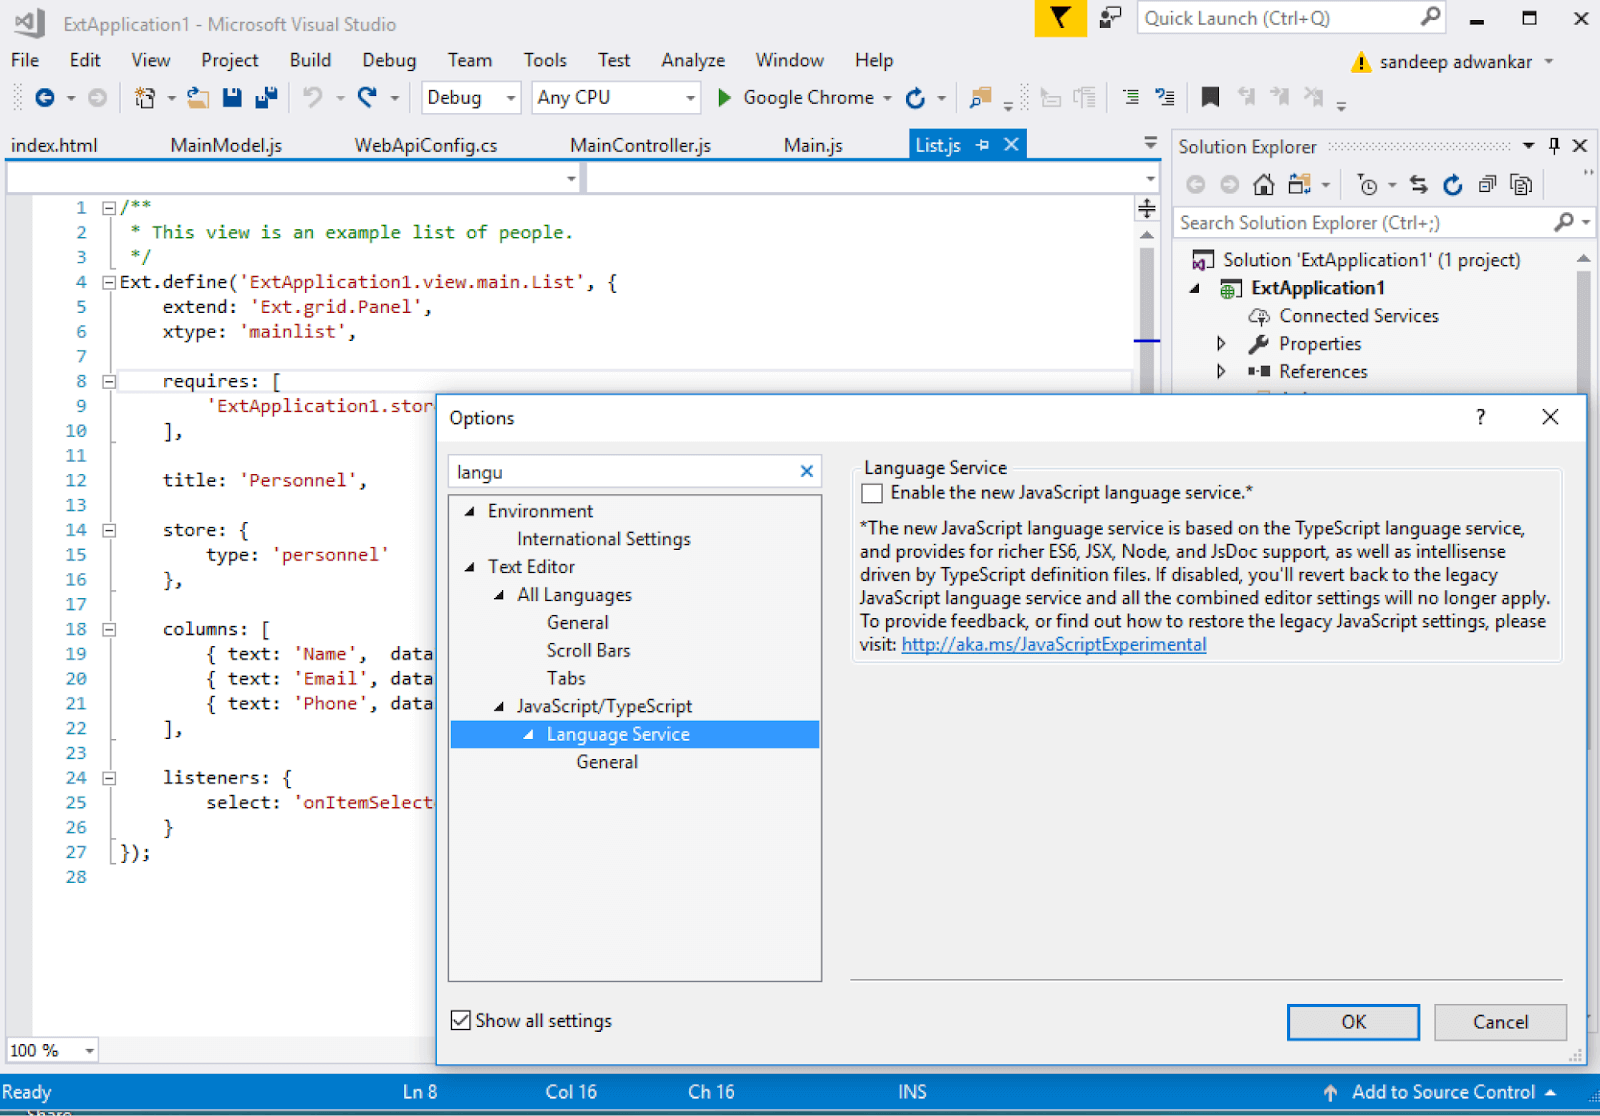
Task: Select International Settings in Options tree
Action: point(604,539)
